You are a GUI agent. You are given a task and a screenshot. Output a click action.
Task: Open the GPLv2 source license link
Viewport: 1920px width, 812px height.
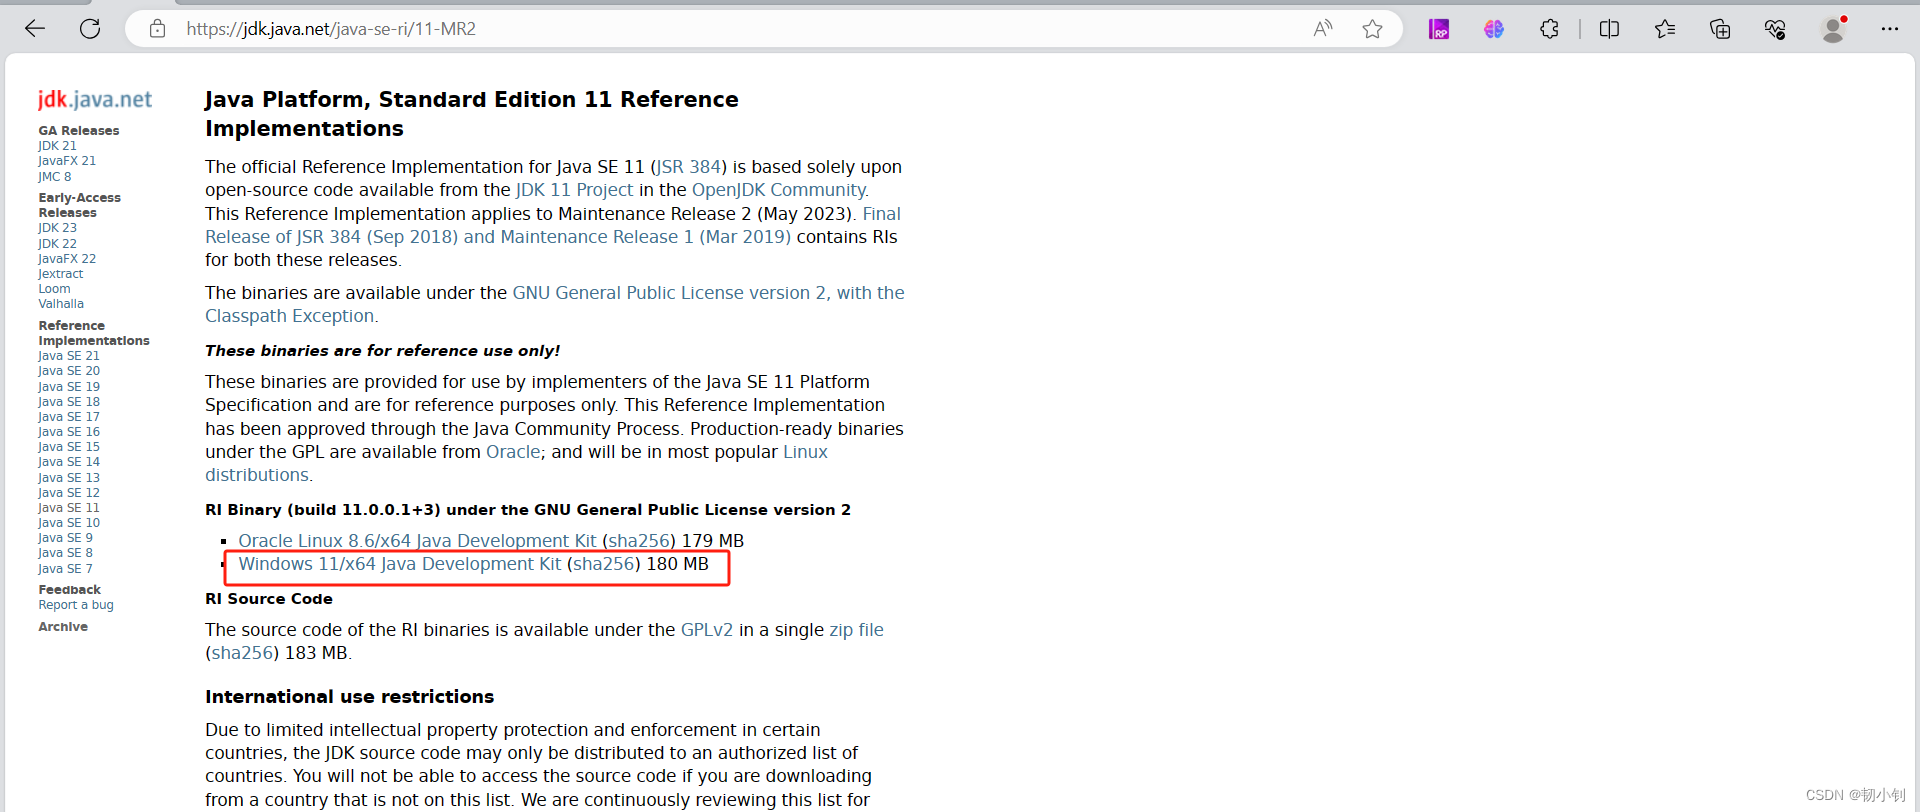[x=707, y=630]
